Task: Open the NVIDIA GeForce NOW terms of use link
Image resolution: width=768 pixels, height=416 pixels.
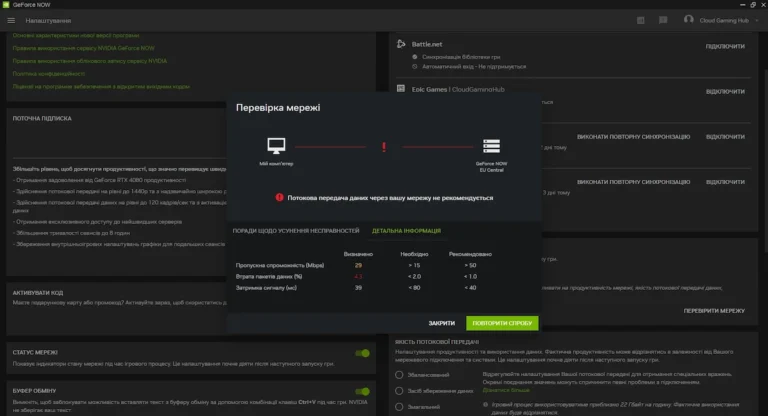Action: [x=84, y=48]
